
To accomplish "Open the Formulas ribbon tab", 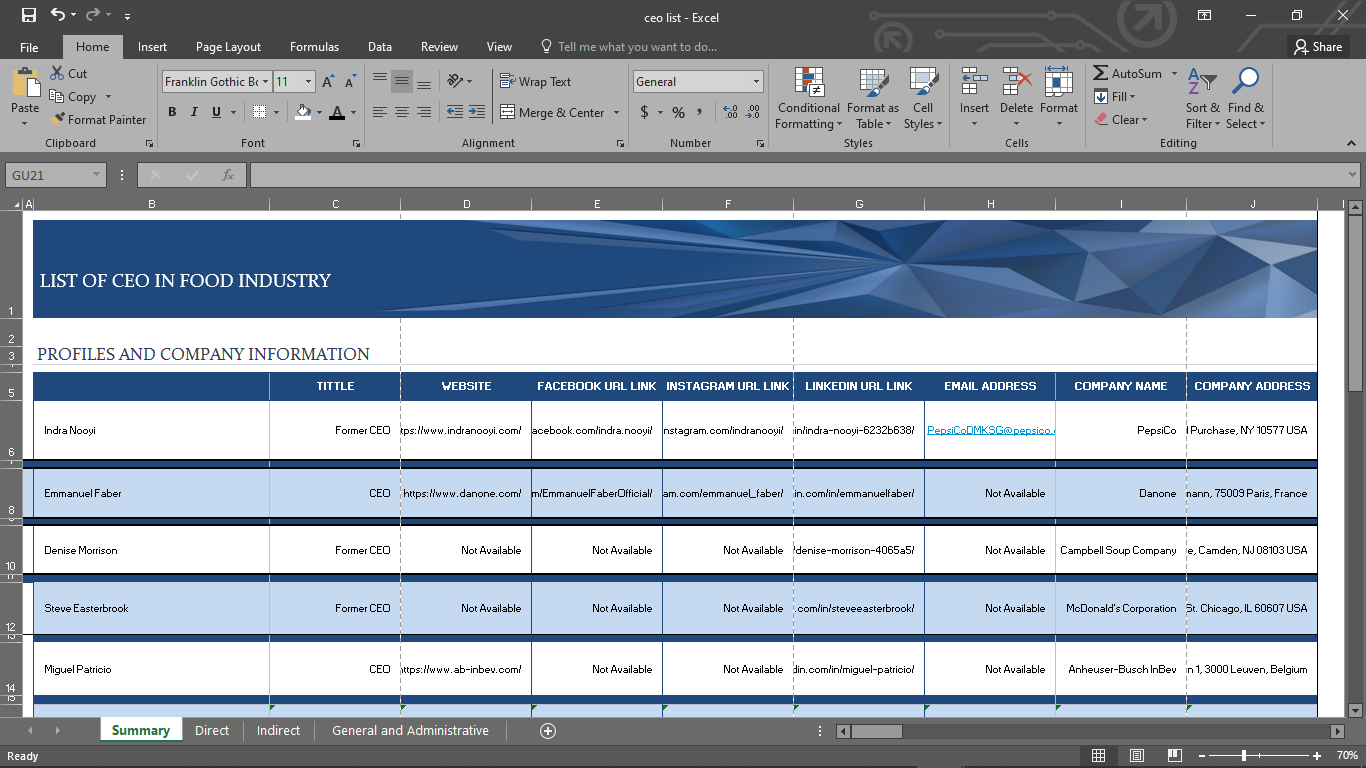I will tap(314, 47).
